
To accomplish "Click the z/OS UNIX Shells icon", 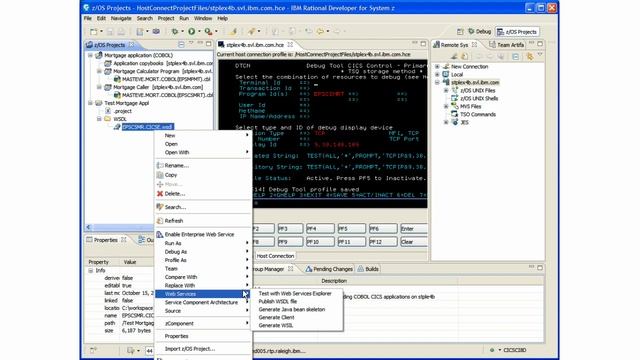I will tap(454, 98).
